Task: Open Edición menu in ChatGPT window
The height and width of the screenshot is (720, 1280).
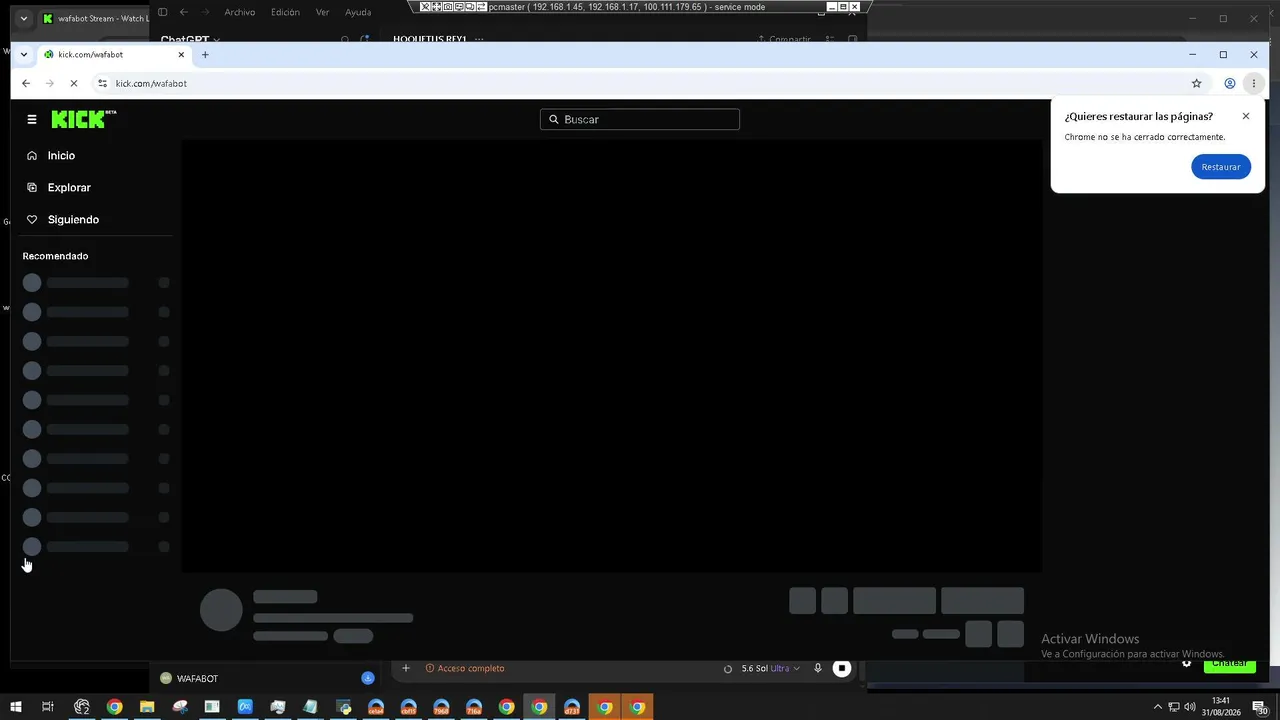Action: pos(285,12)
